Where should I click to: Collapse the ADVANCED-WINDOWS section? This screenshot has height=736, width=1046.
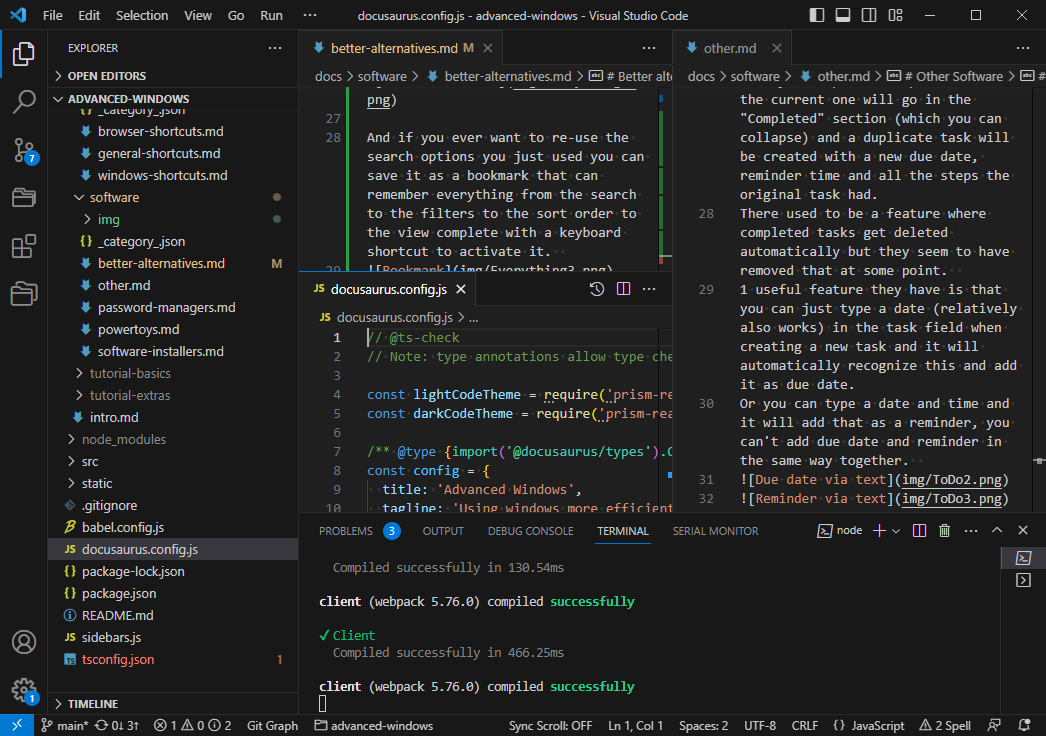click(x=173, y=99)
